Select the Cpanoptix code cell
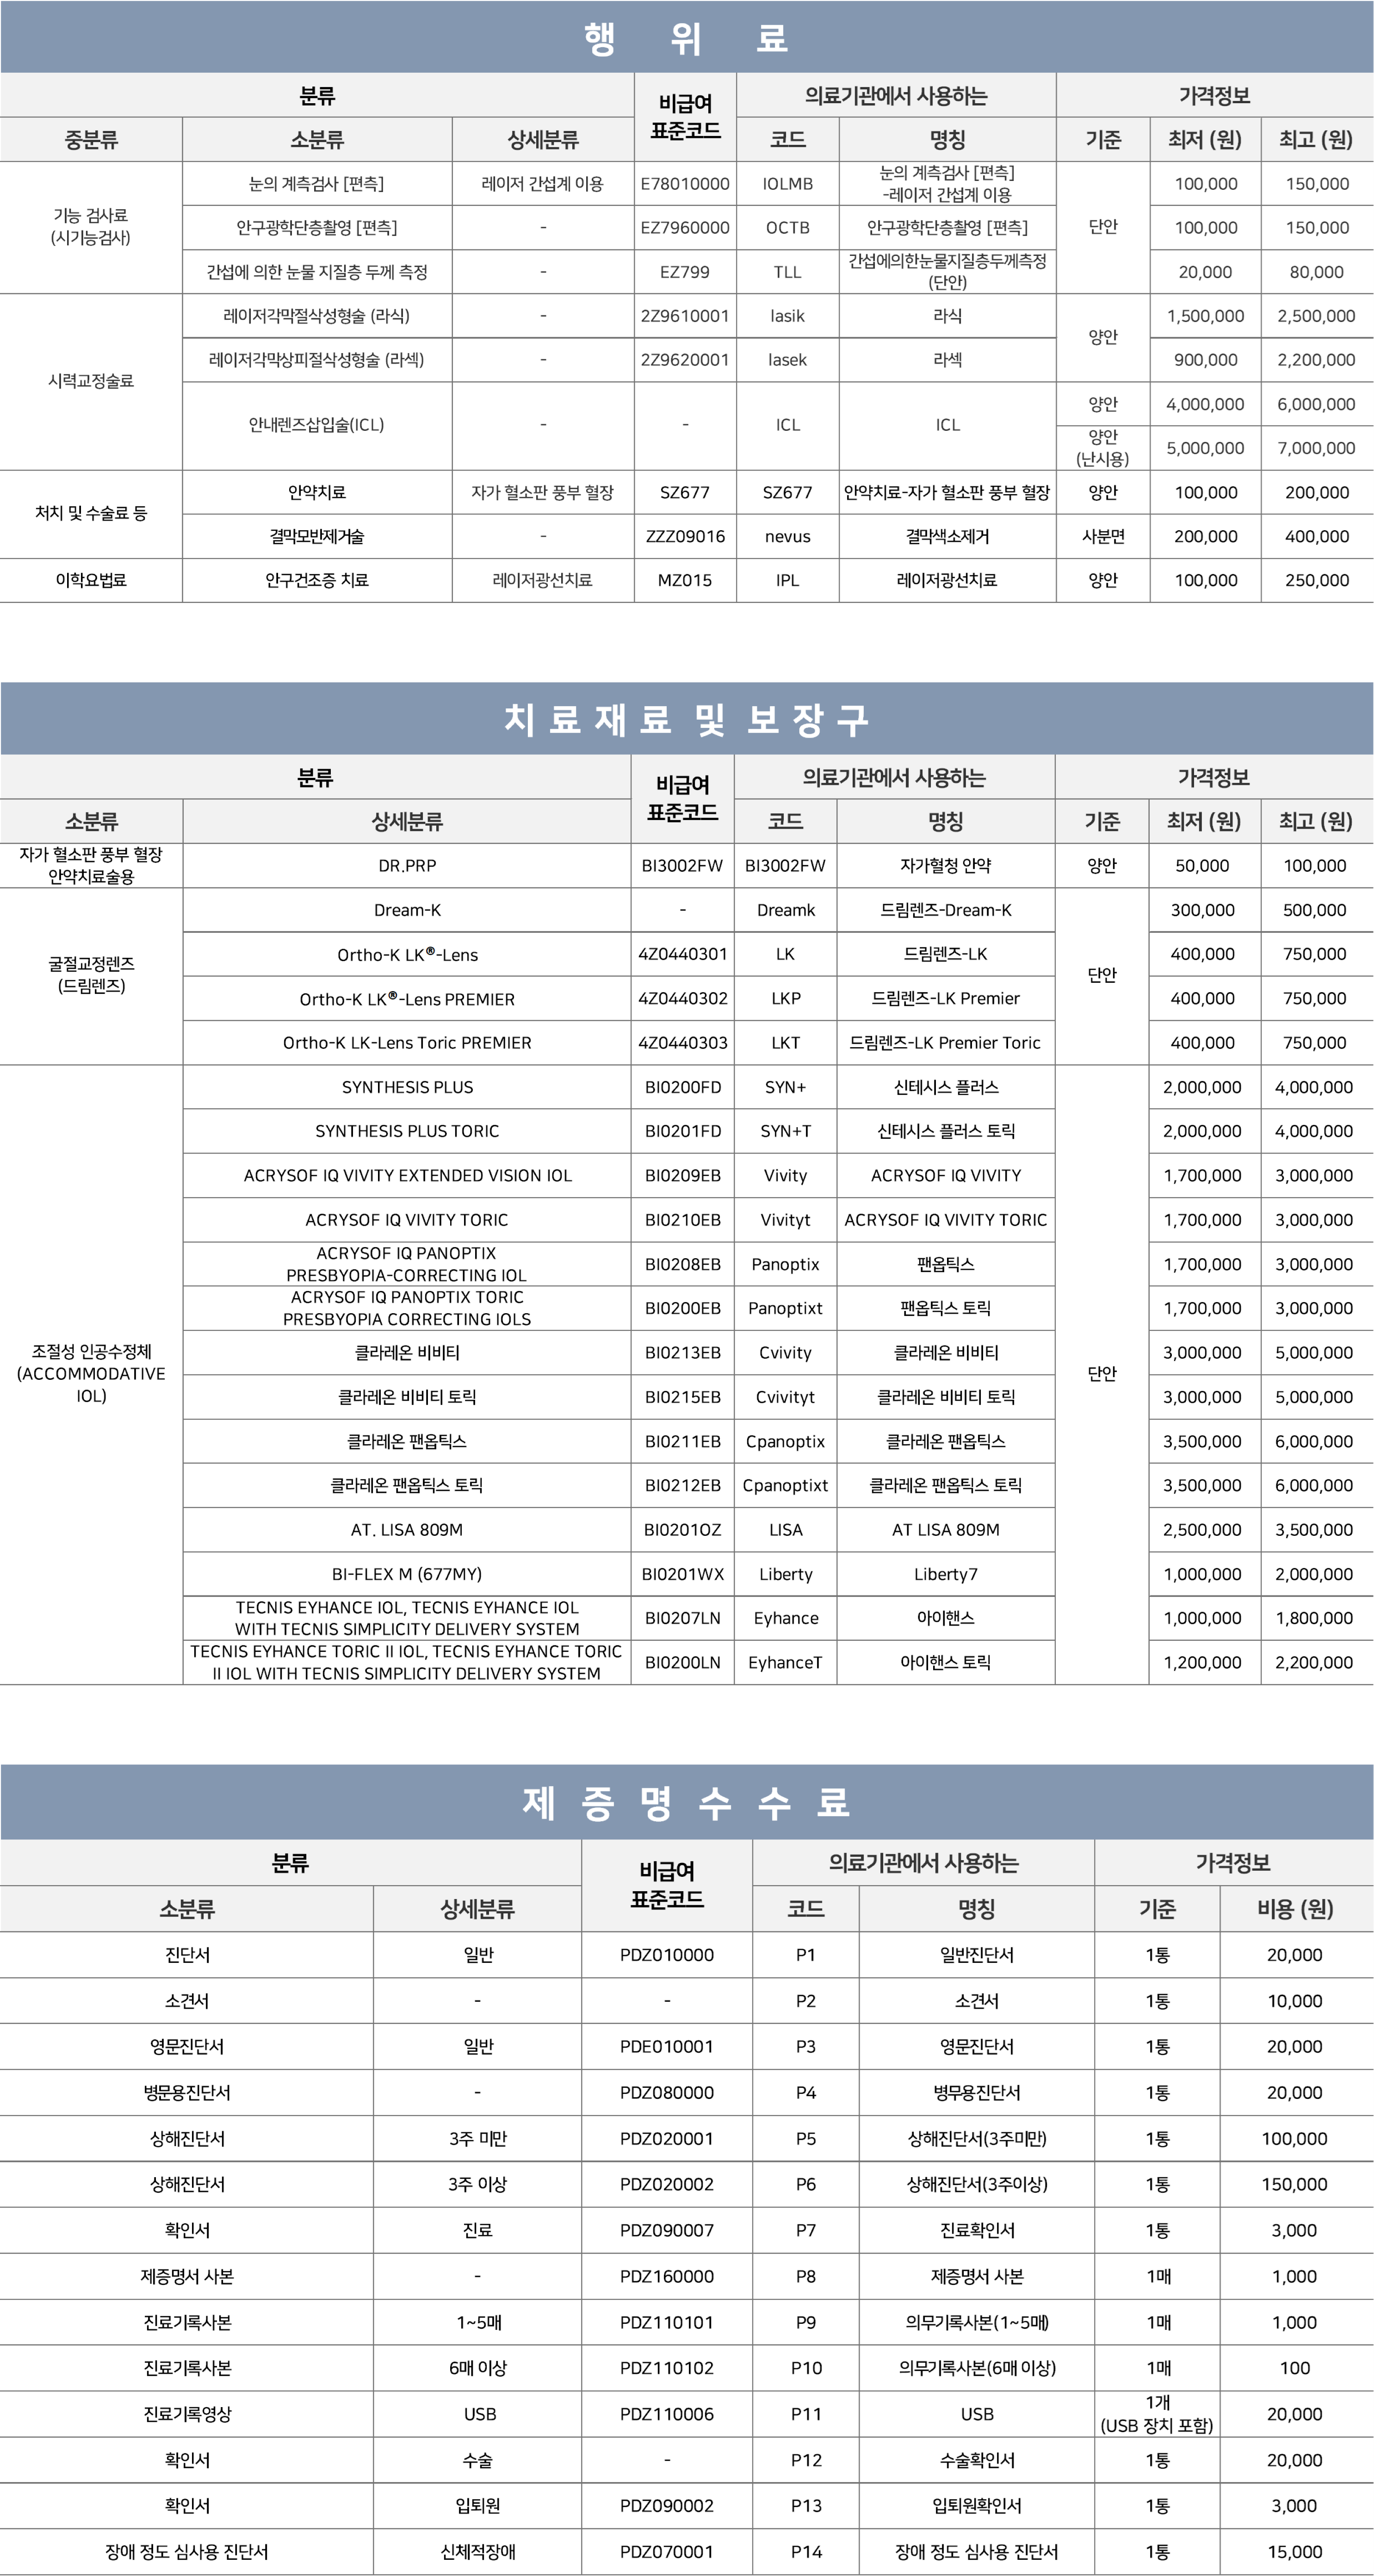Viewport: 1374px width, 2576px height. 785,1442
